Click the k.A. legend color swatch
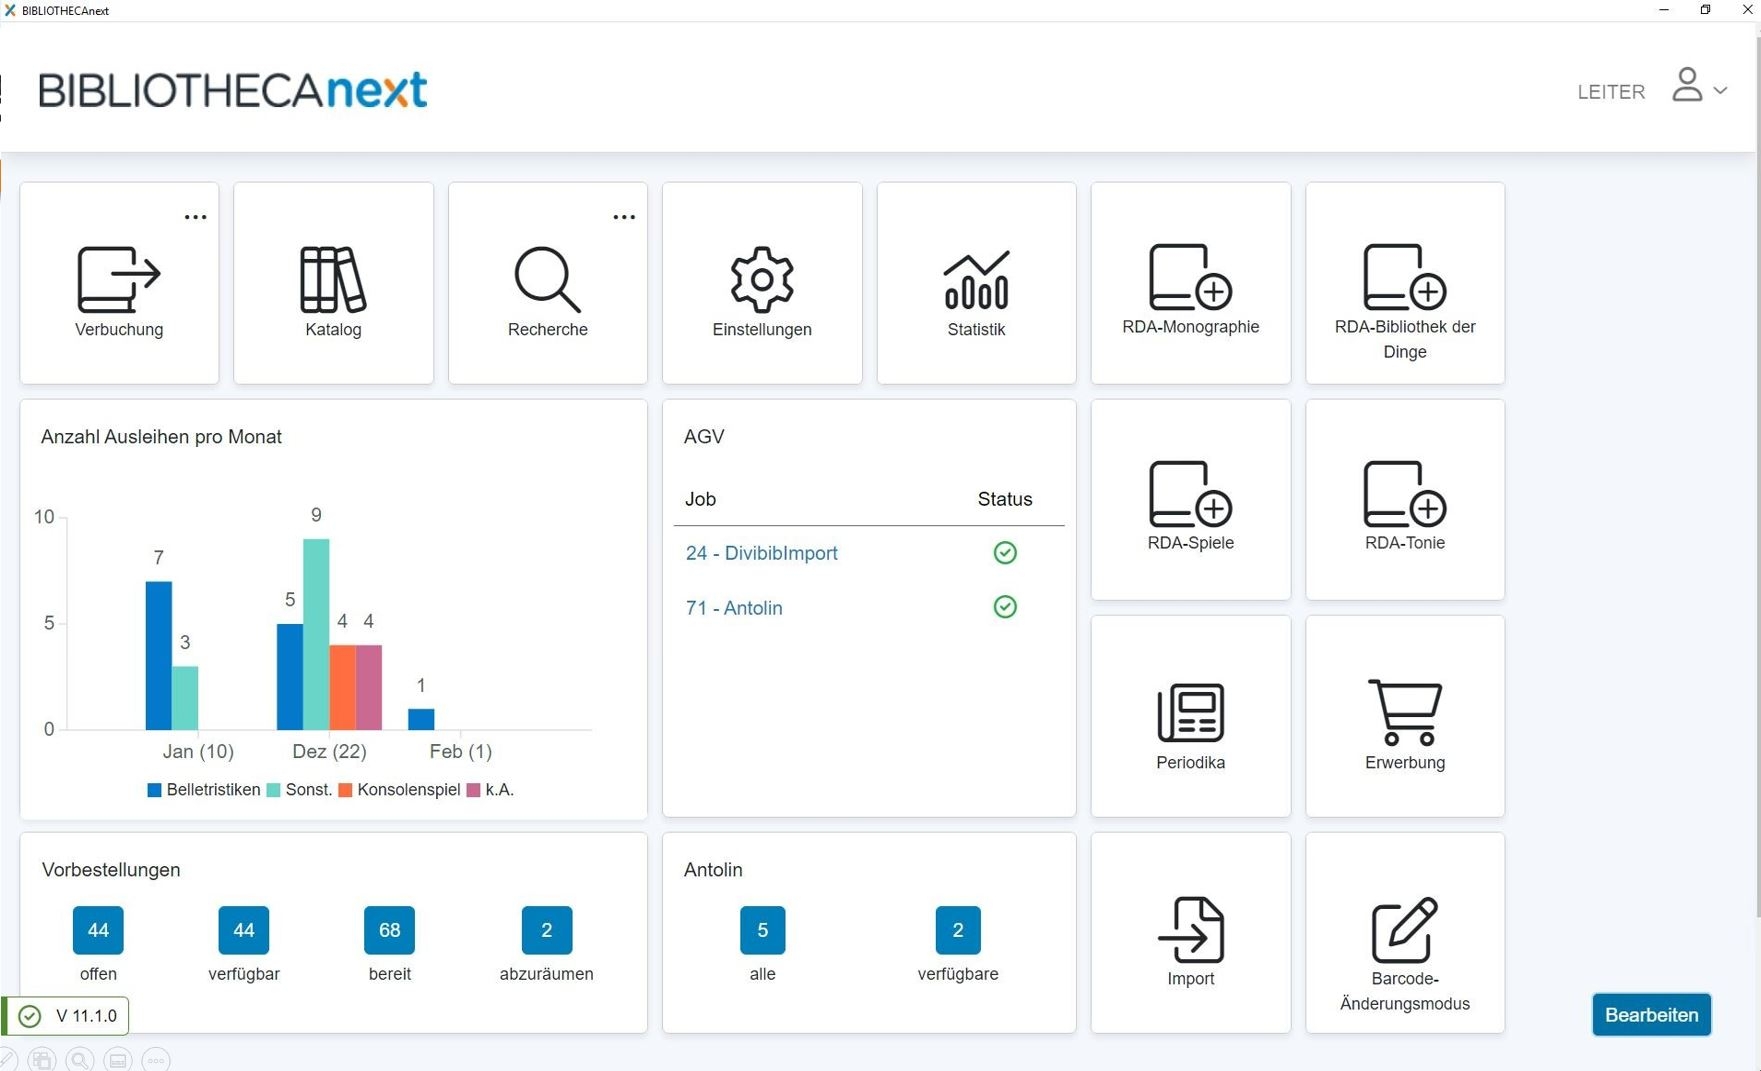1761x1071 pixels. pos(474,790)
